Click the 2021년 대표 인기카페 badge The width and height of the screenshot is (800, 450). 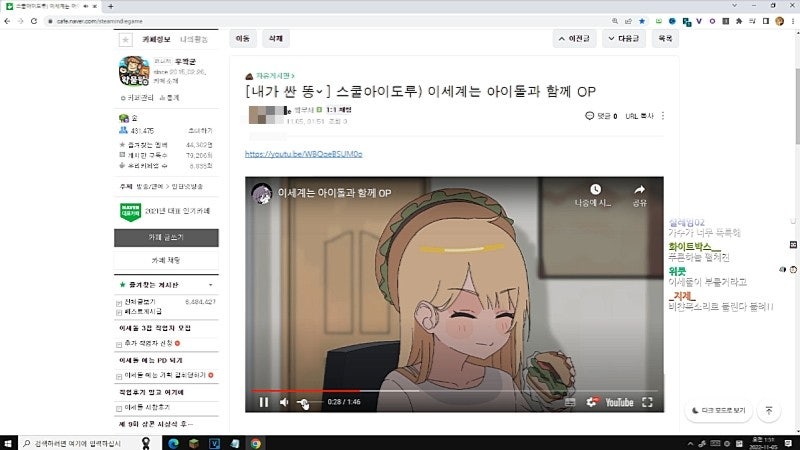(164, 211)
